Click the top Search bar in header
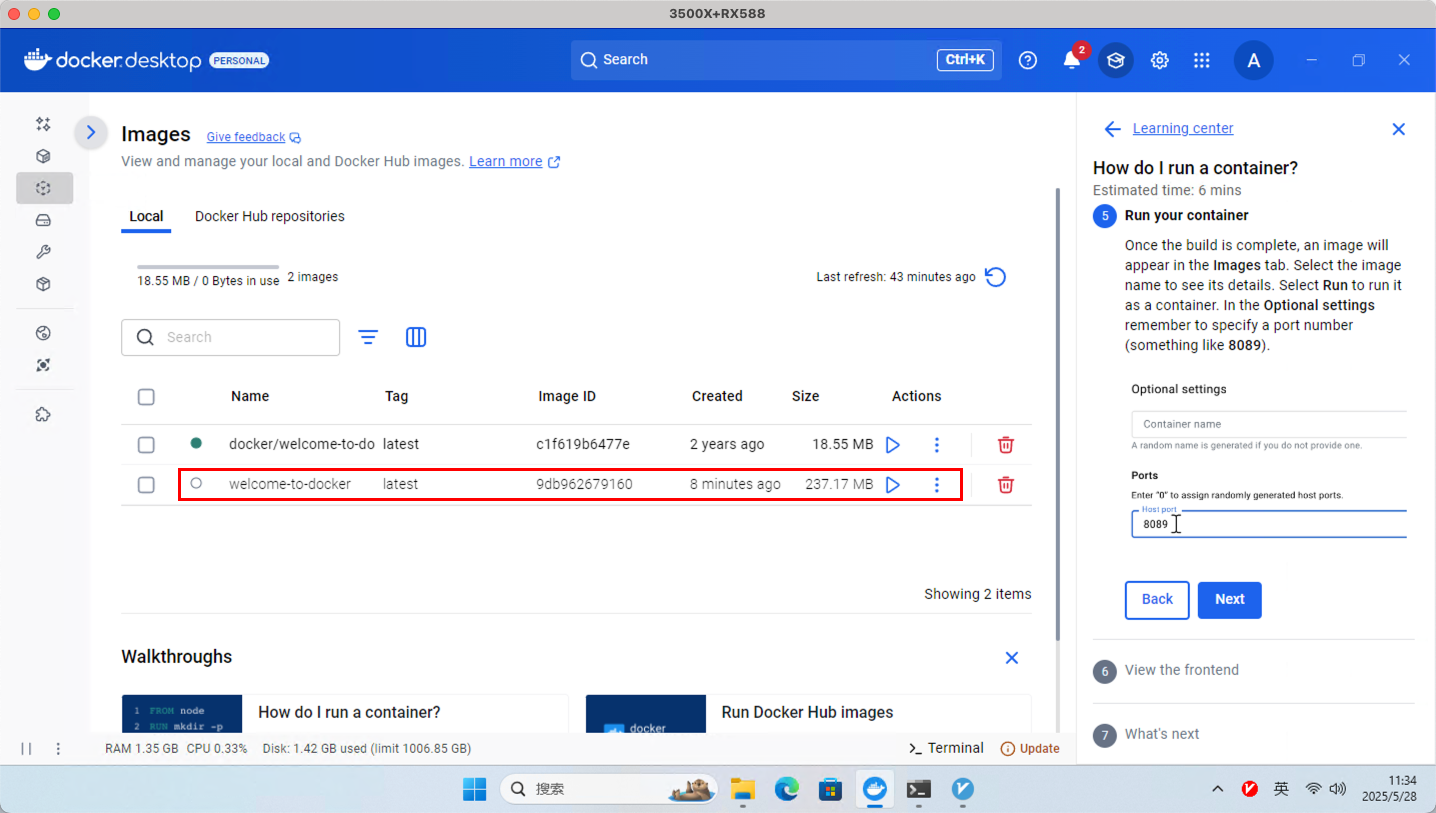The image size is (1436, 813). (x=786, y=60)
